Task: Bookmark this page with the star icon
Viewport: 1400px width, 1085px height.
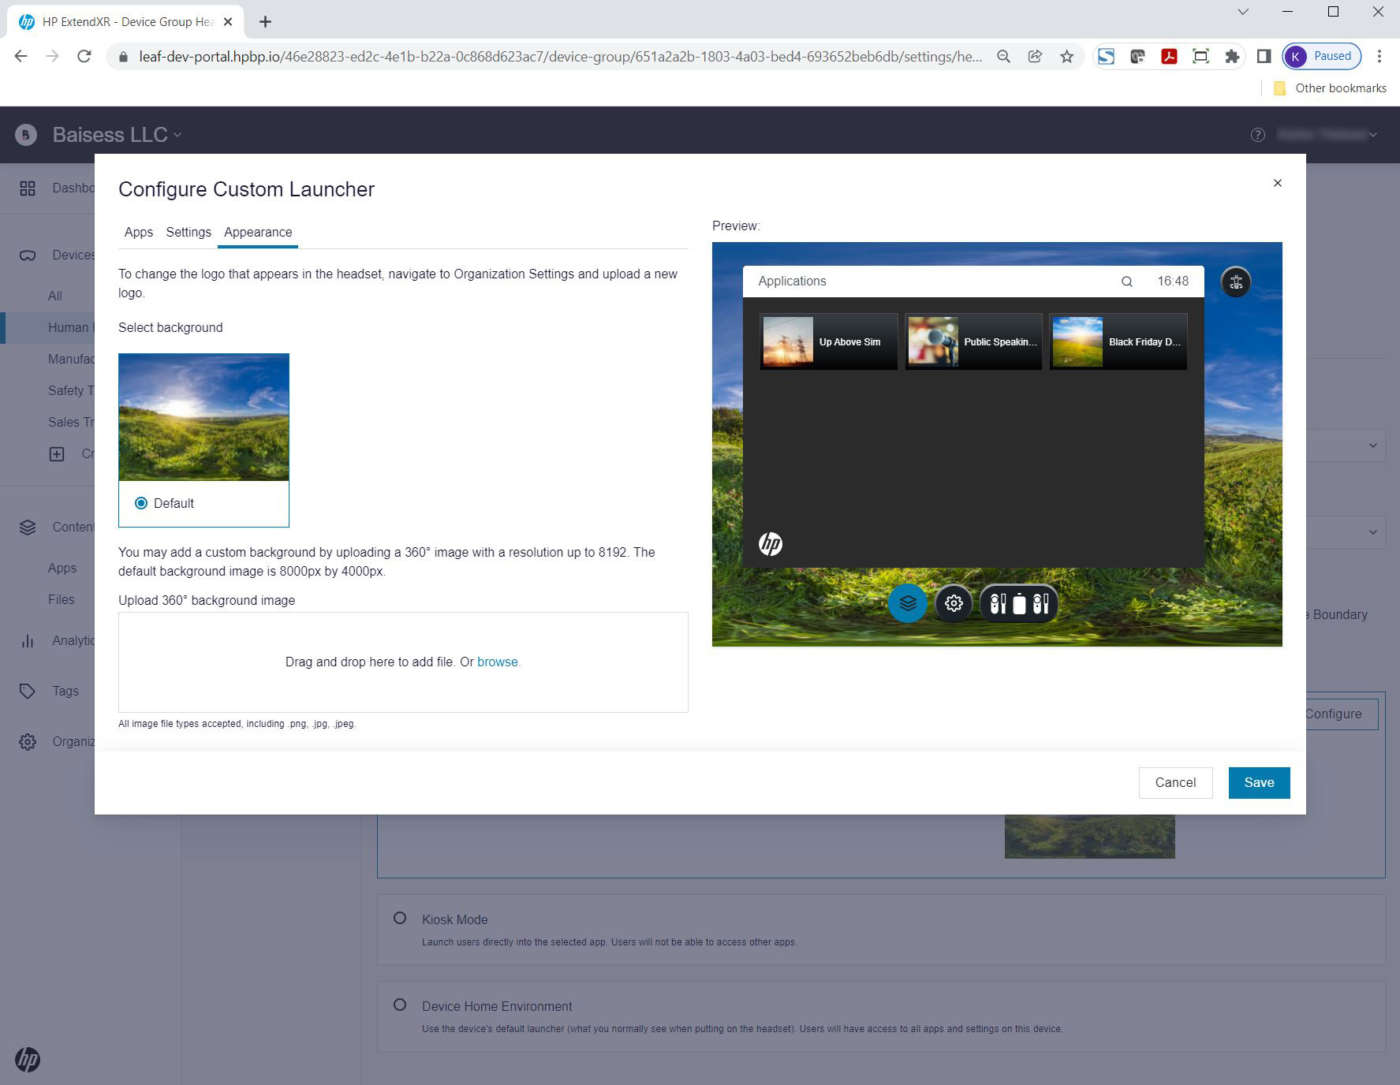Action: point(1067,57)
